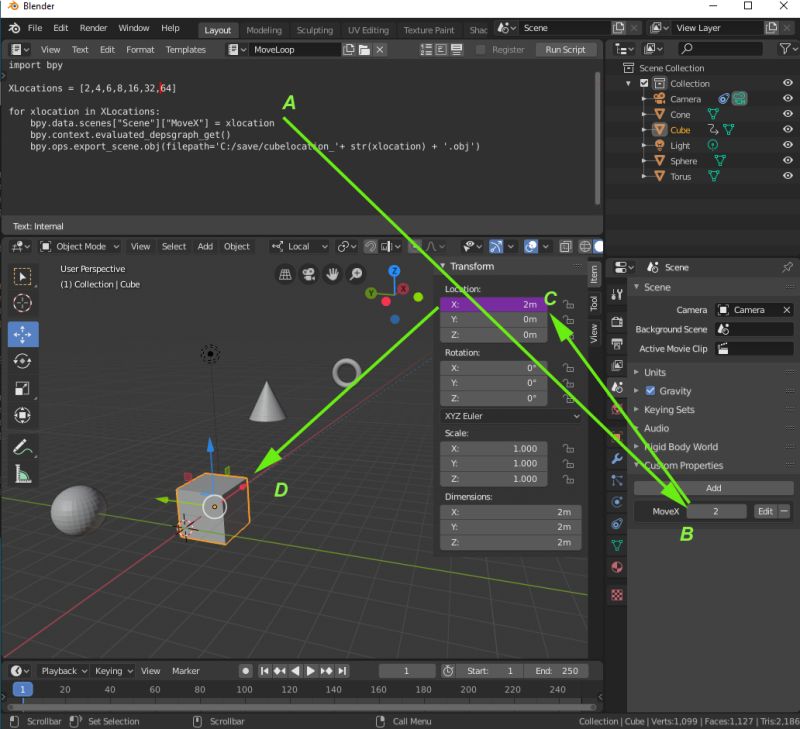
Task: Select the Annotate pencil tool
Action: pyautogui.click(x=22, y=447)
